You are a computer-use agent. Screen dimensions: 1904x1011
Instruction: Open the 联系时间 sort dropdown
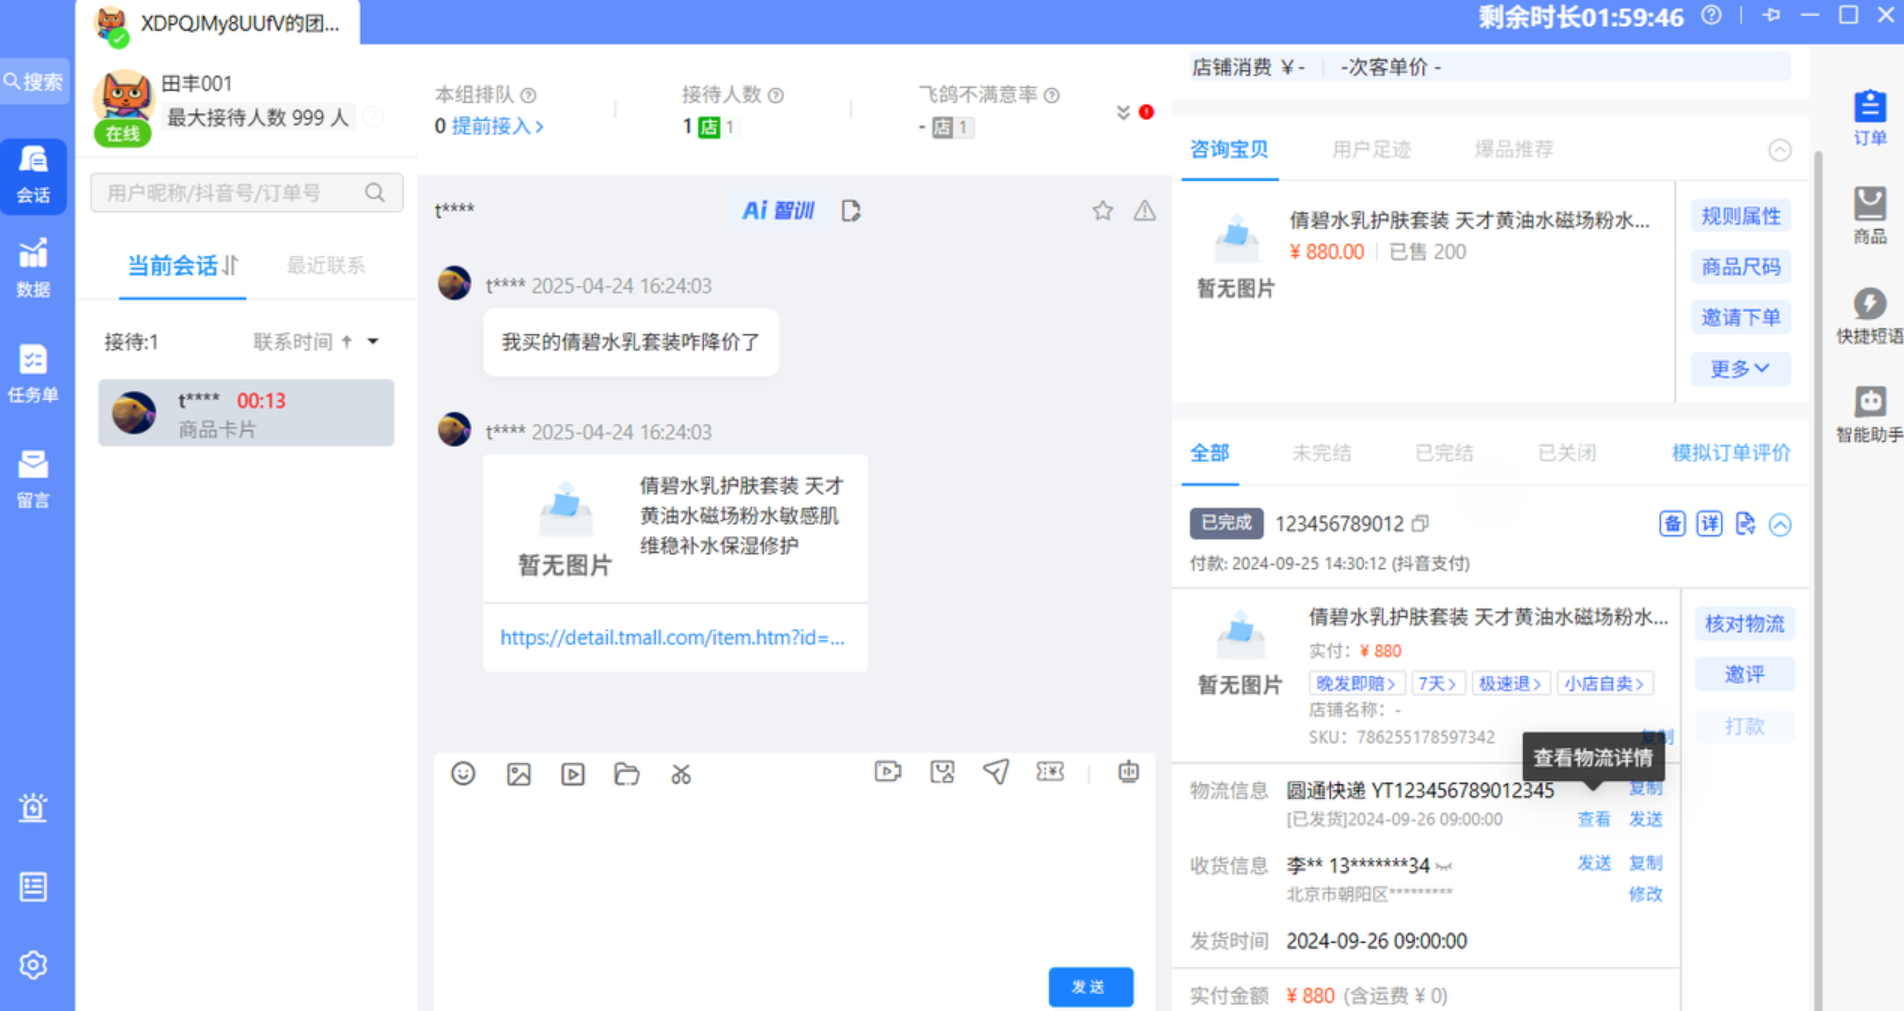tap(374, 342)
